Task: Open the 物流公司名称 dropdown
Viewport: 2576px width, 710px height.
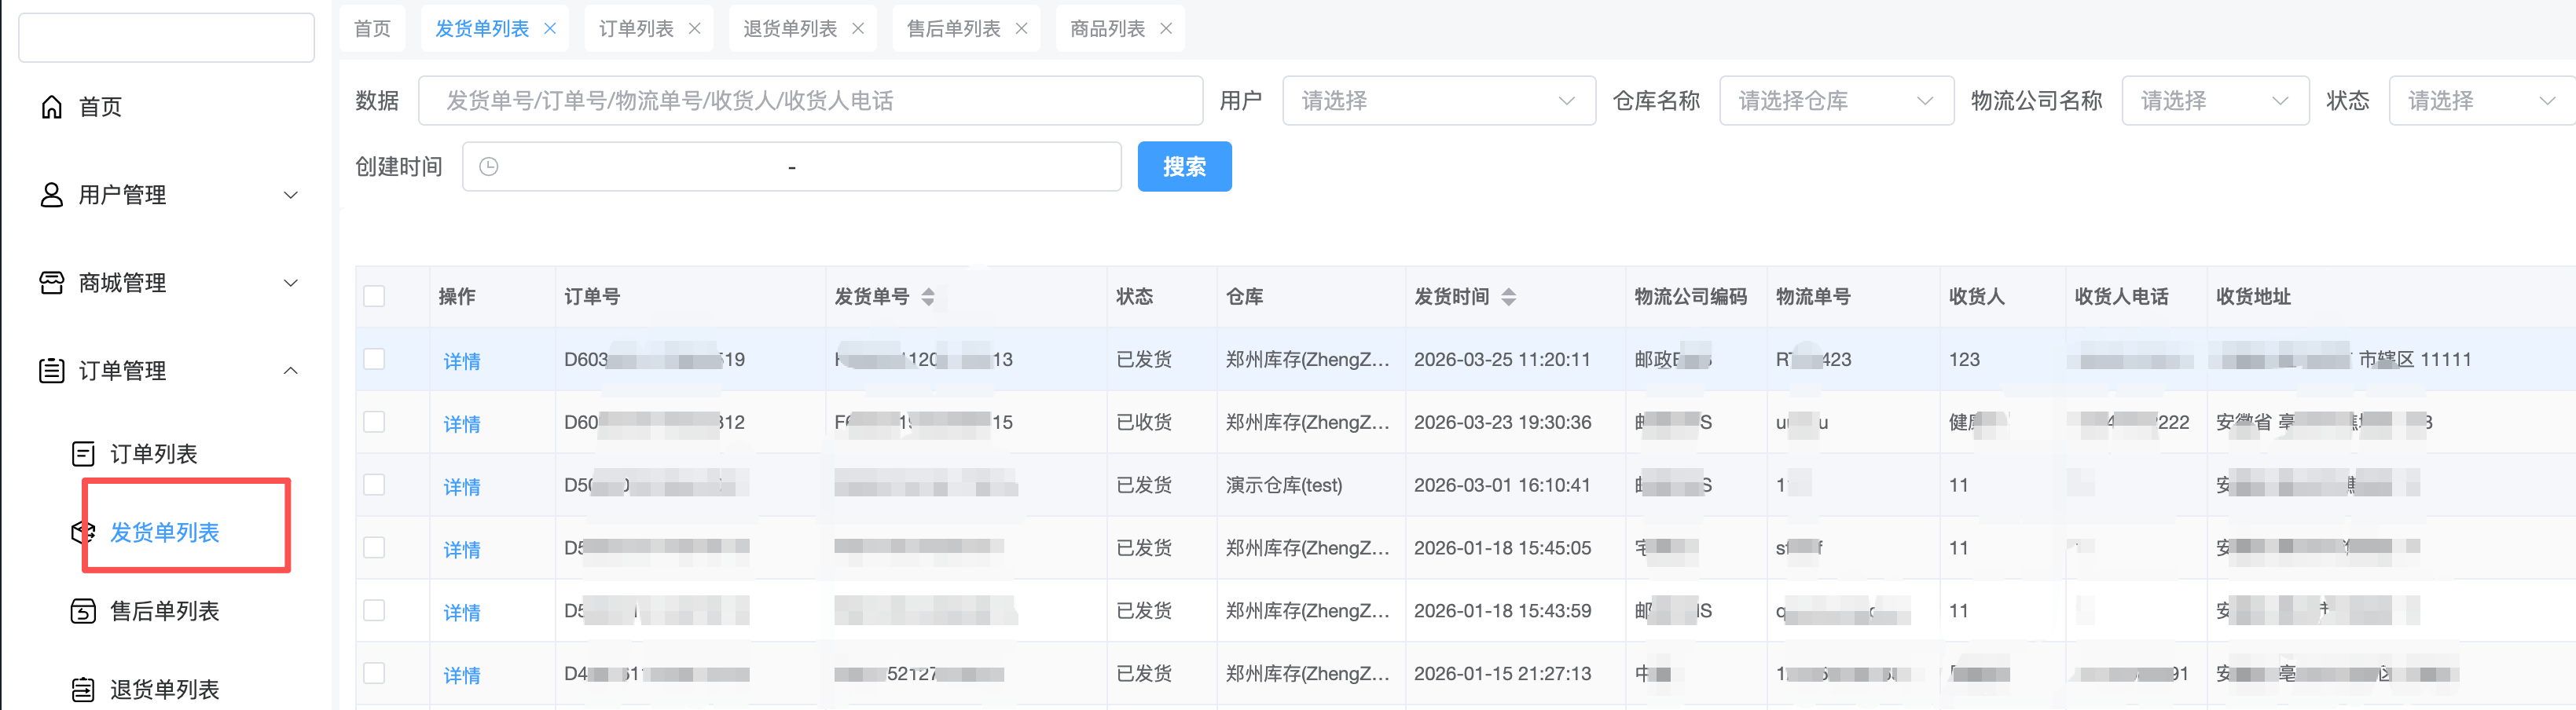Action: (2215, 101)
